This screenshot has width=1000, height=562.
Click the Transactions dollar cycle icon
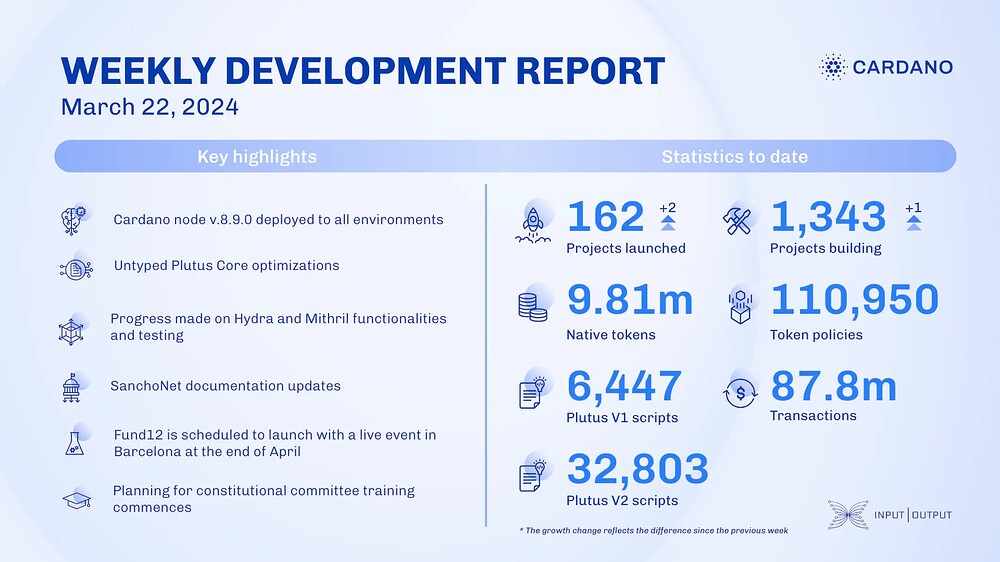[740, 393]
